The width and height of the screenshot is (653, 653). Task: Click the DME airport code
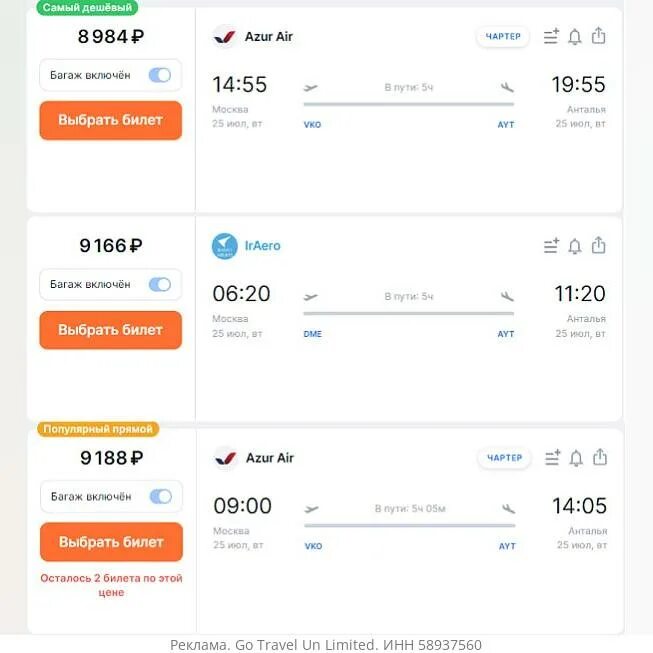tap(313, 334)
